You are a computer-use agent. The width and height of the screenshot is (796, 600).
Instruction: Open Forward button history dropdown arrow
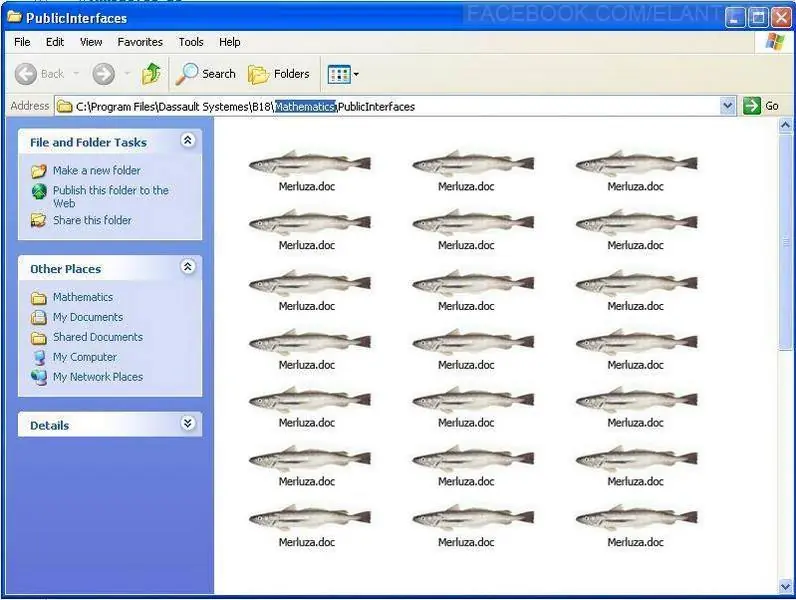pyautogui.click(x=127, y=74)
